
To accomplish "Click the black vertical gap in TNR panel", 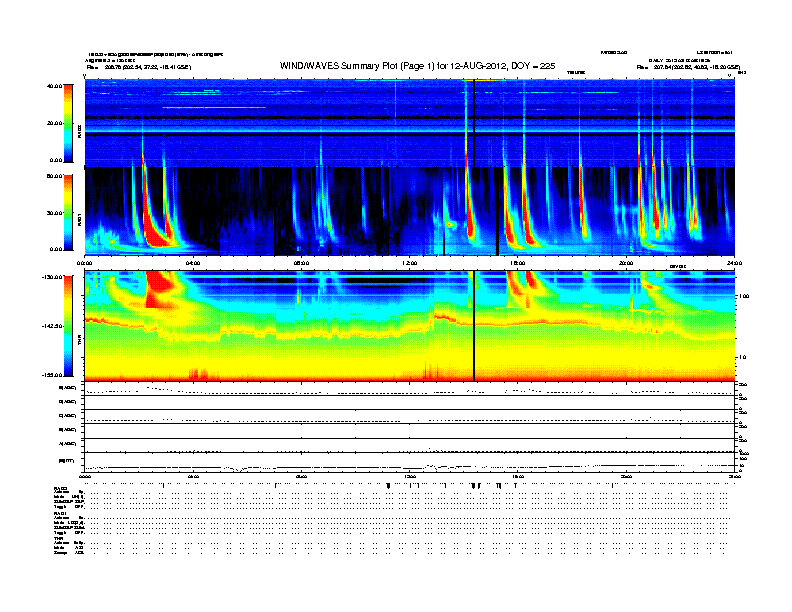I will [x=474, y=326].
